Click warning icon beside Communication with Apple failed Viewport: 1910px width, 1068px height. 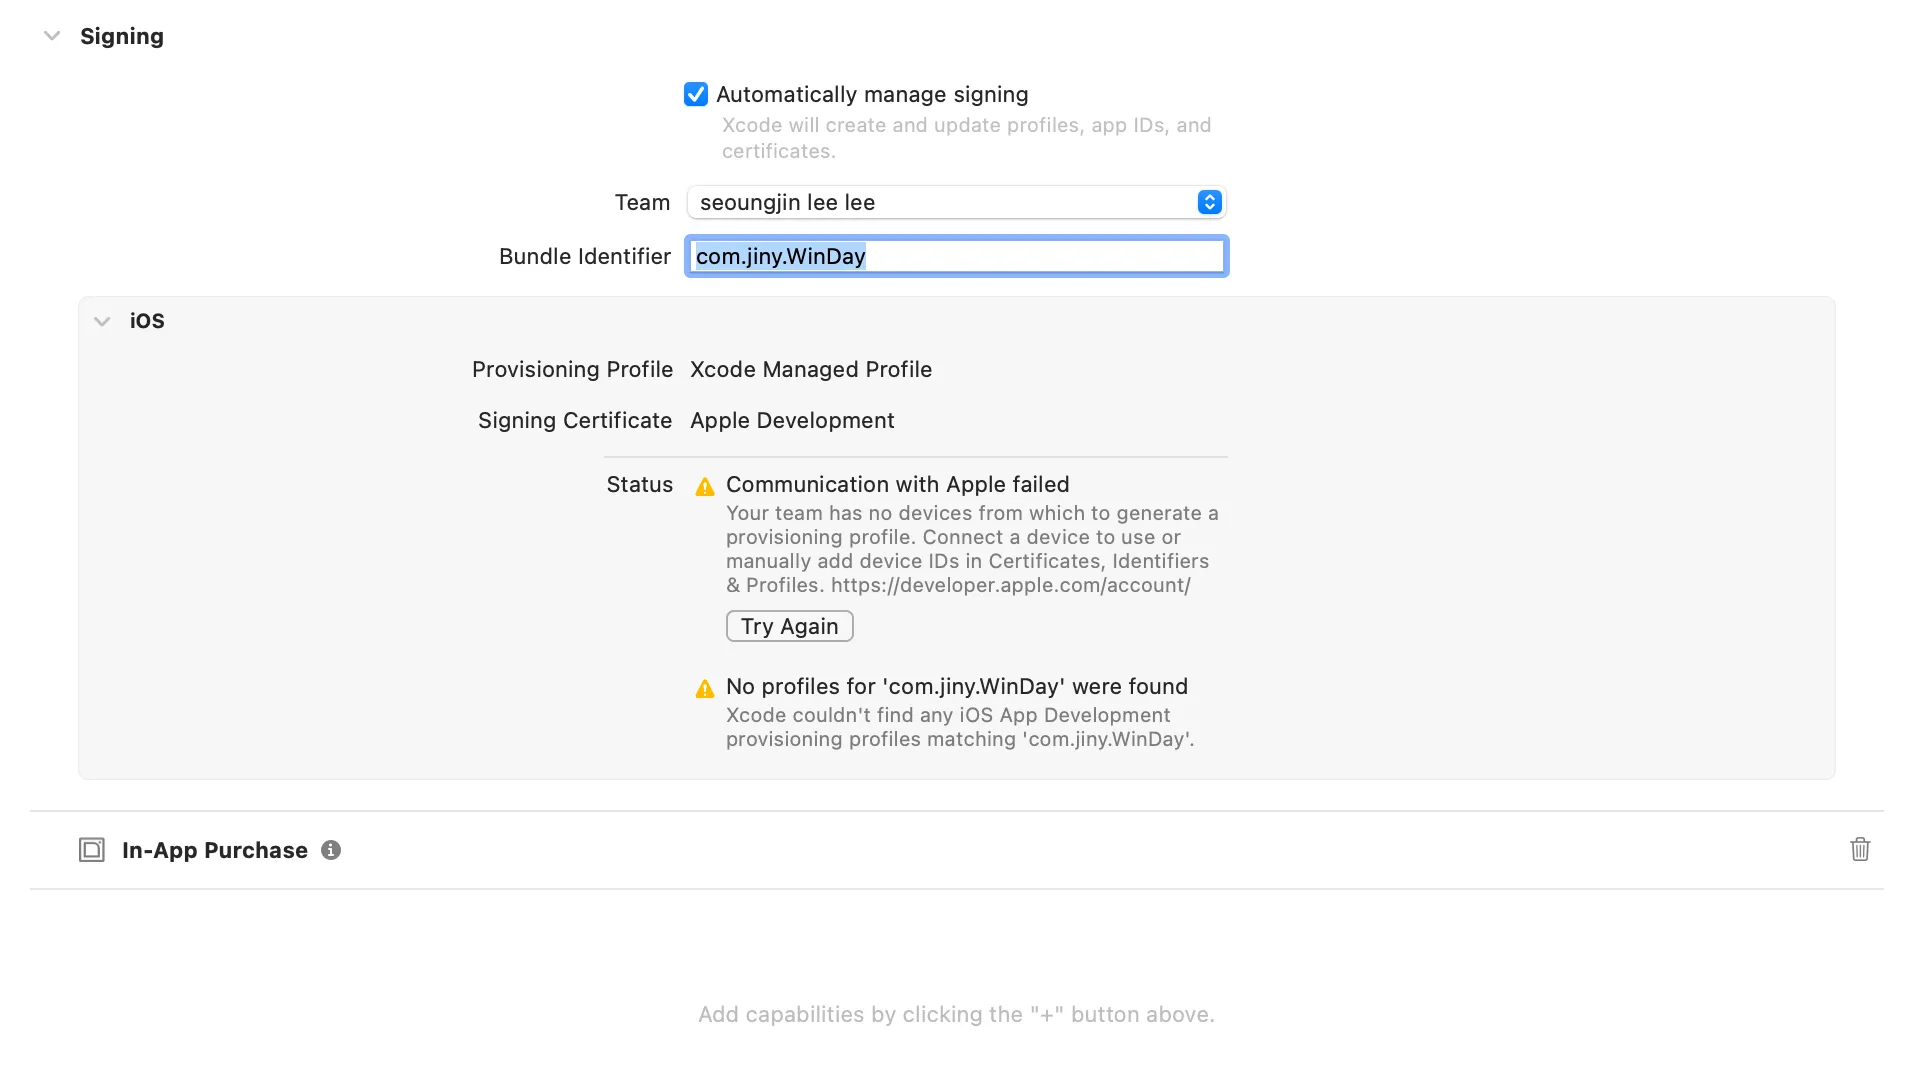(705, 486)
